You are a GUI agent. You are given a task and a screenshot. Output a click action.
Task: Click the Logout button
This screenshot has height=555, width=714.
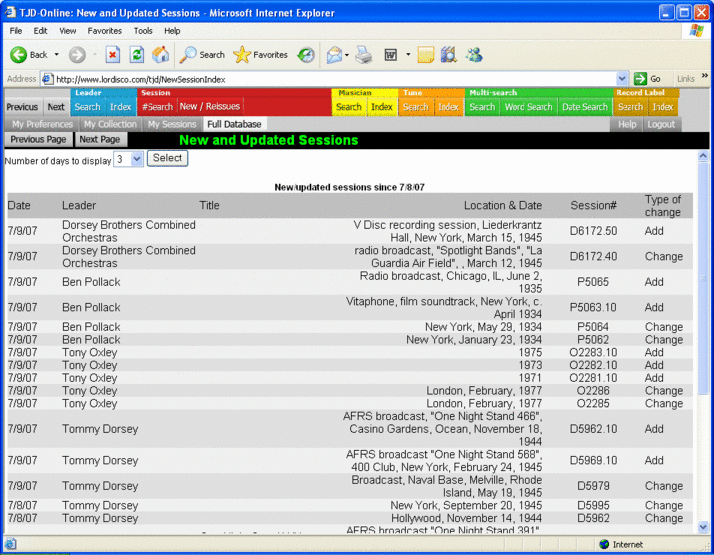(661, 124)
